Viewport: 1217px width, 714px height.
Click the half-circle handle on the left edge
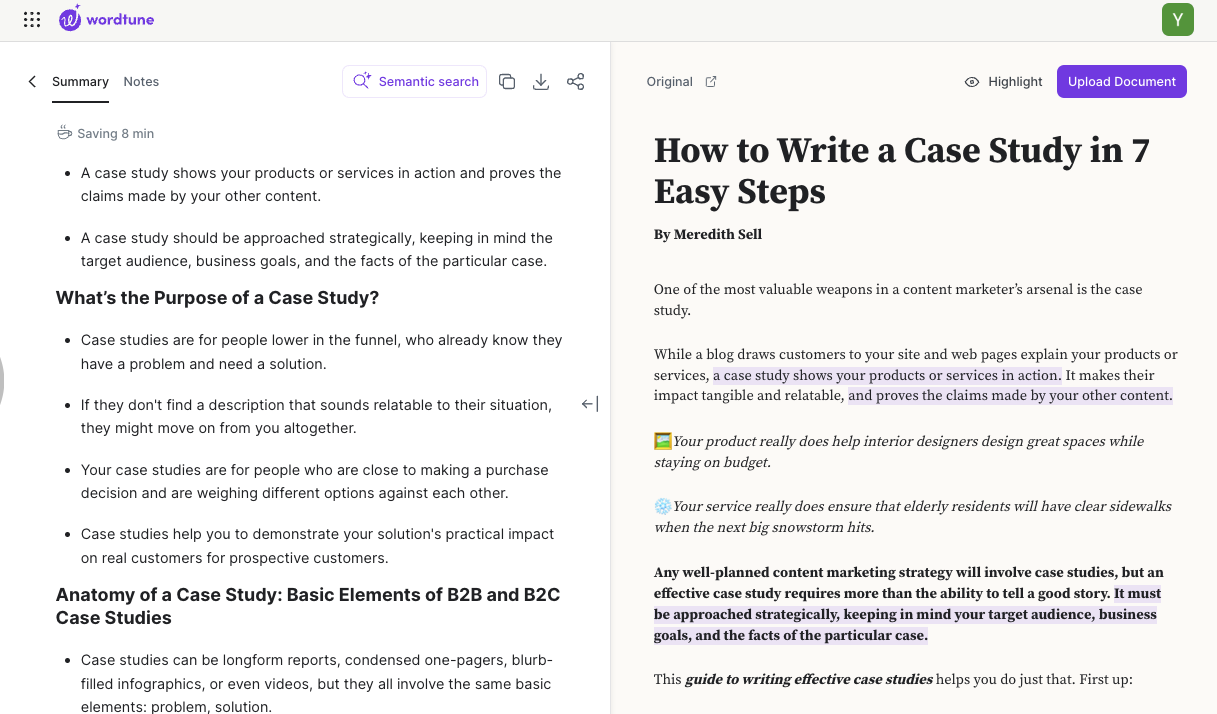[3, 381]
